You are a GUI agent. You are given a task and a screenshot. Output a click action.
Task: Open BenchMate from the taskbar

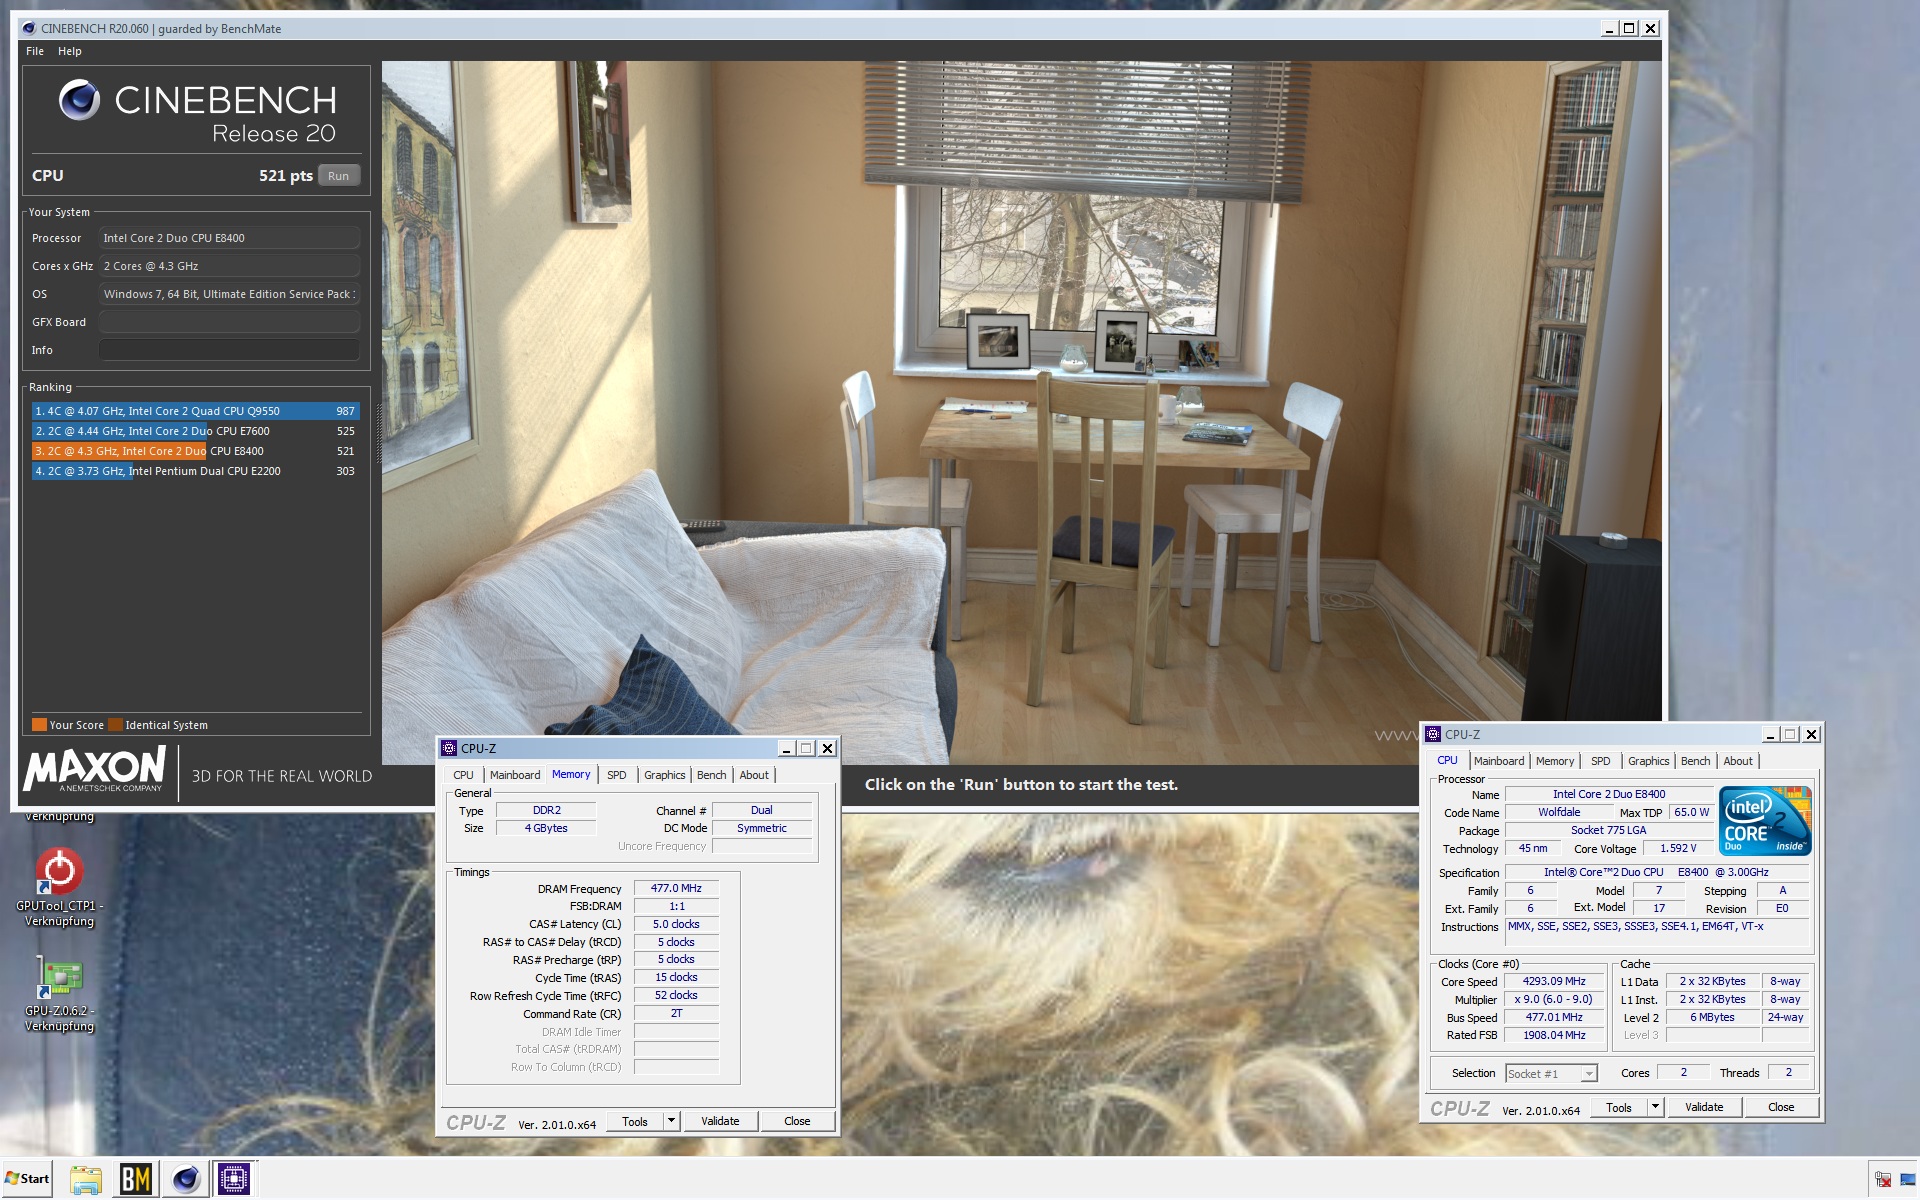(135, 1179)
